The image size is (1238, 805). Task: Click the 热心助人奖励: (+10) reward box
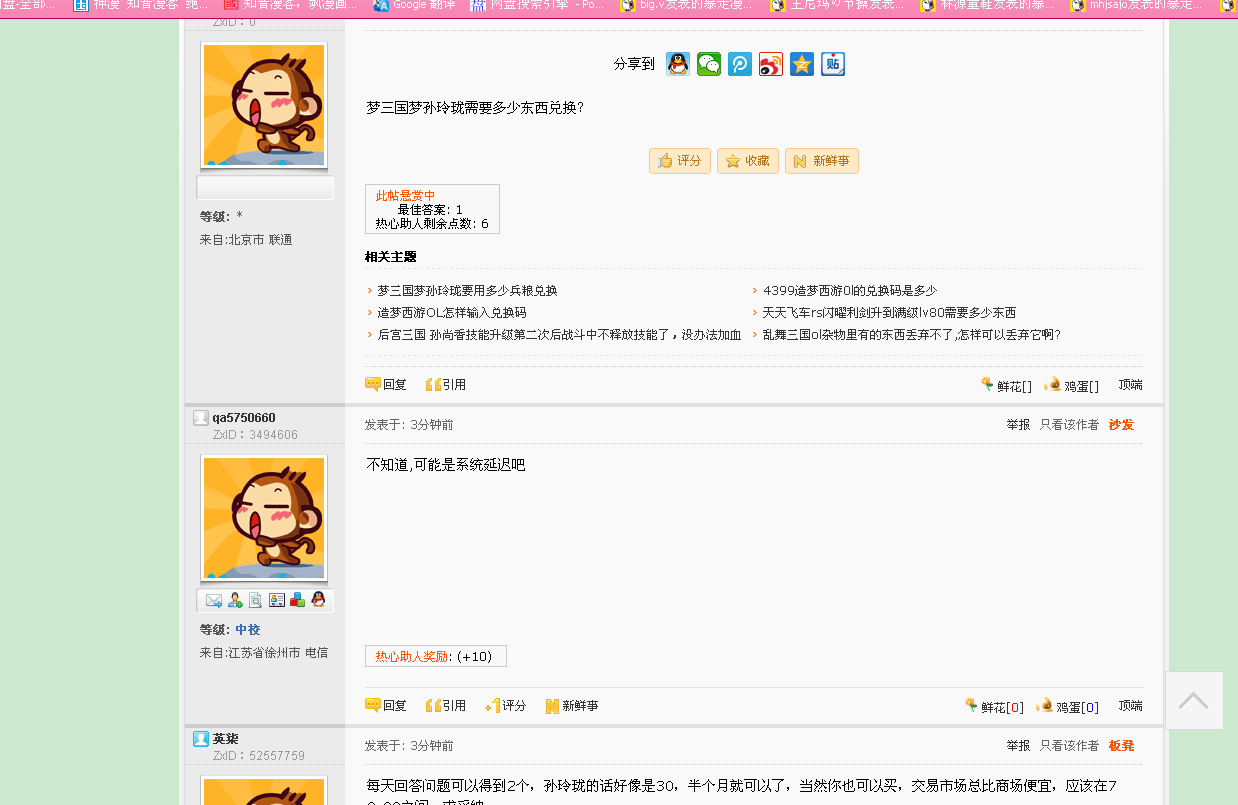[435, 656]
